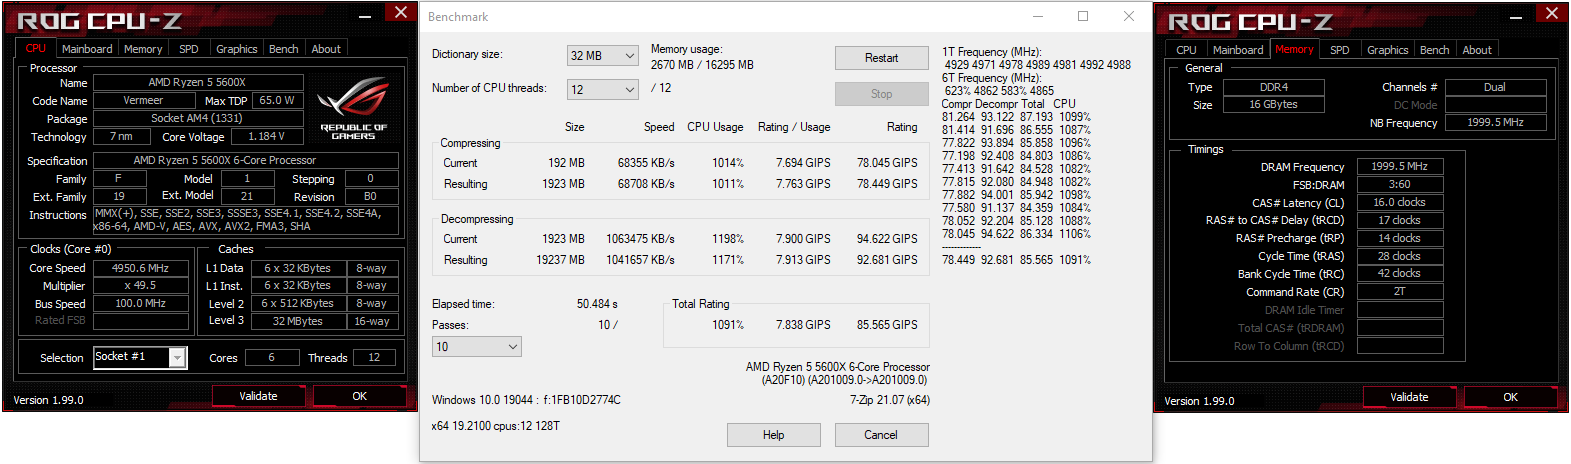Screen dimensions: 1571x464
Task: Switch to CPU tab in right CPU-Z window
Action: pos(1186,50)
